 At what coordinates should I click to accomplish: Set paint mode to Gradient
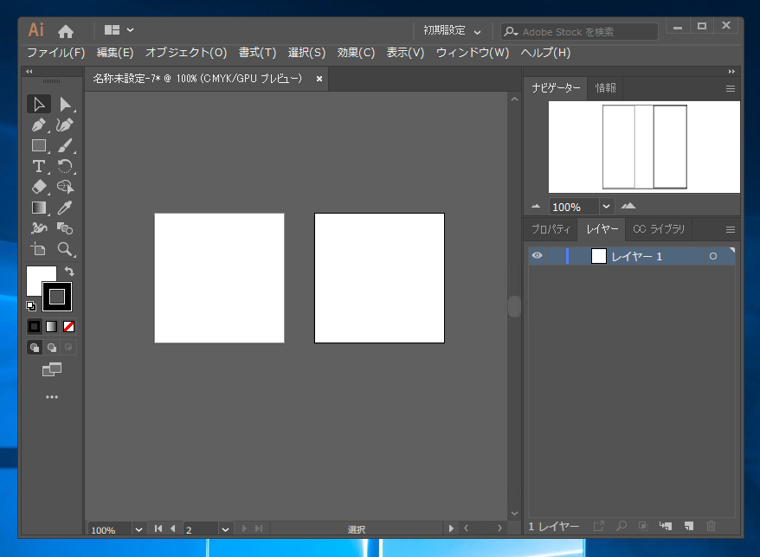click(x=51, y=326)
